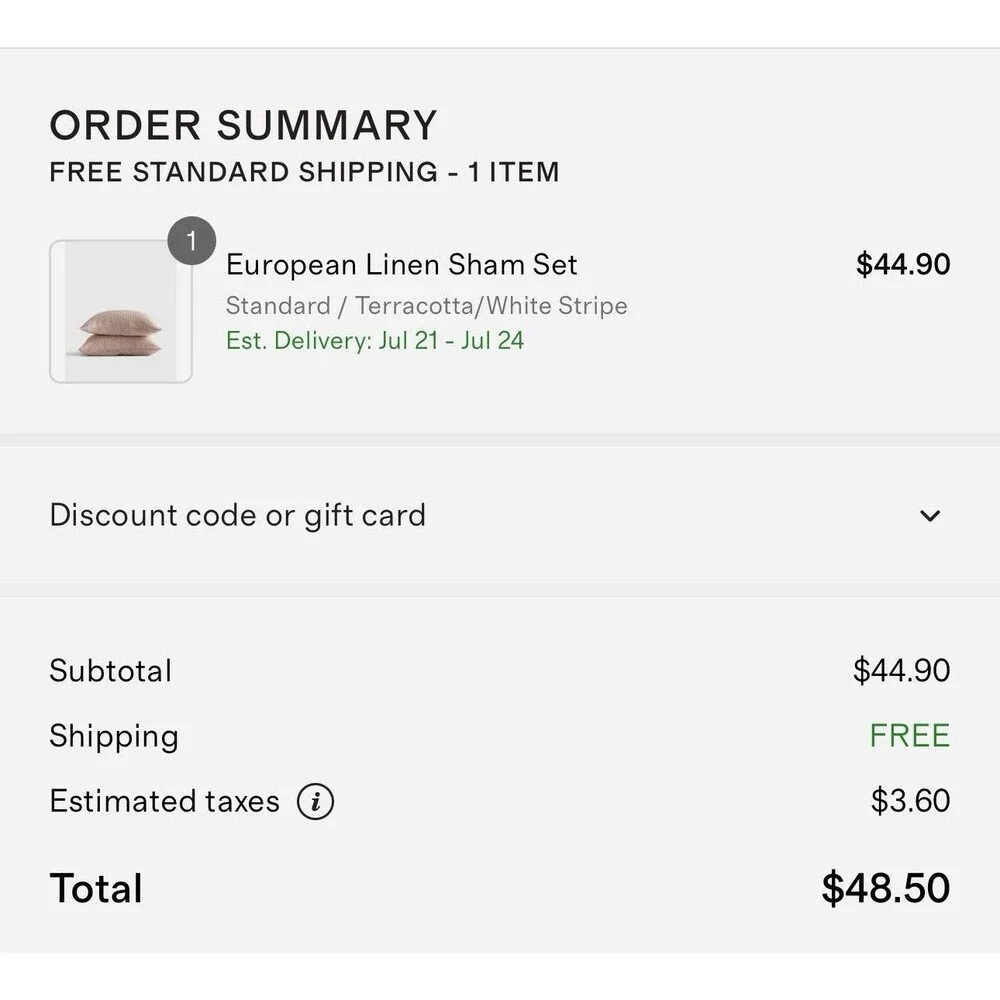Open the Discount code or gift card section
1000x1000 pixels.
[x=500, y=515]
